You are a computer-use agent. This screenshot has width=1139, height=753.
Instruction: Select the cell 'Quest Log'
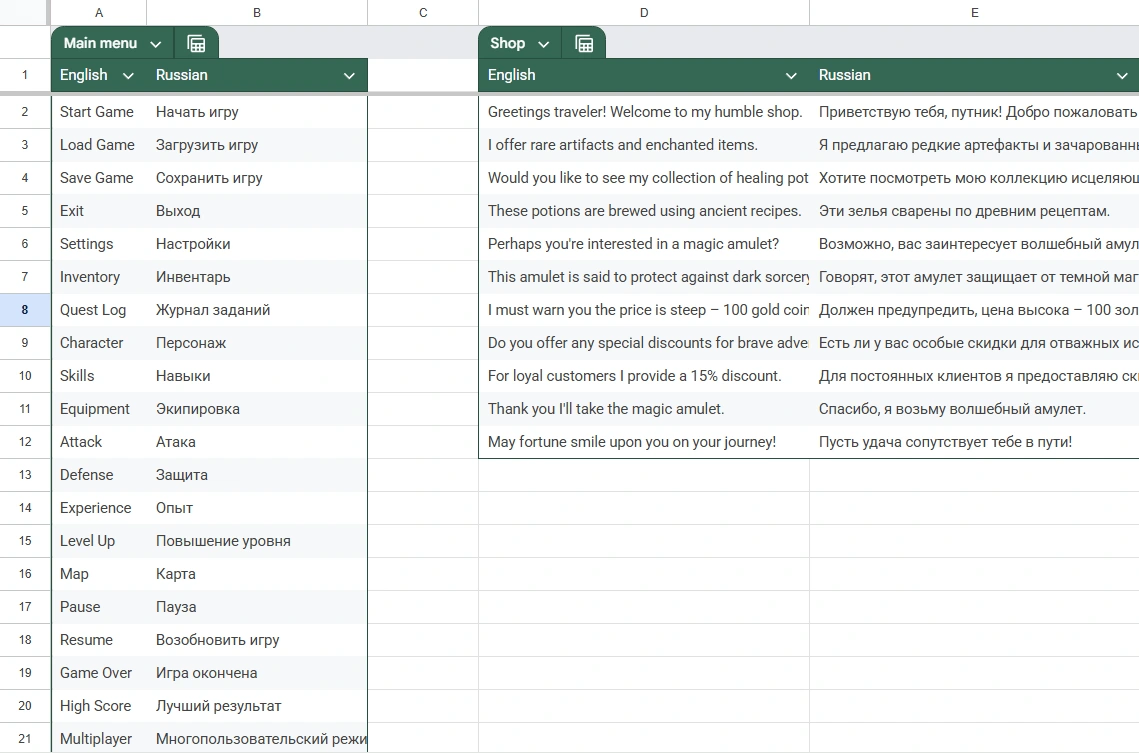click(99, 310)
